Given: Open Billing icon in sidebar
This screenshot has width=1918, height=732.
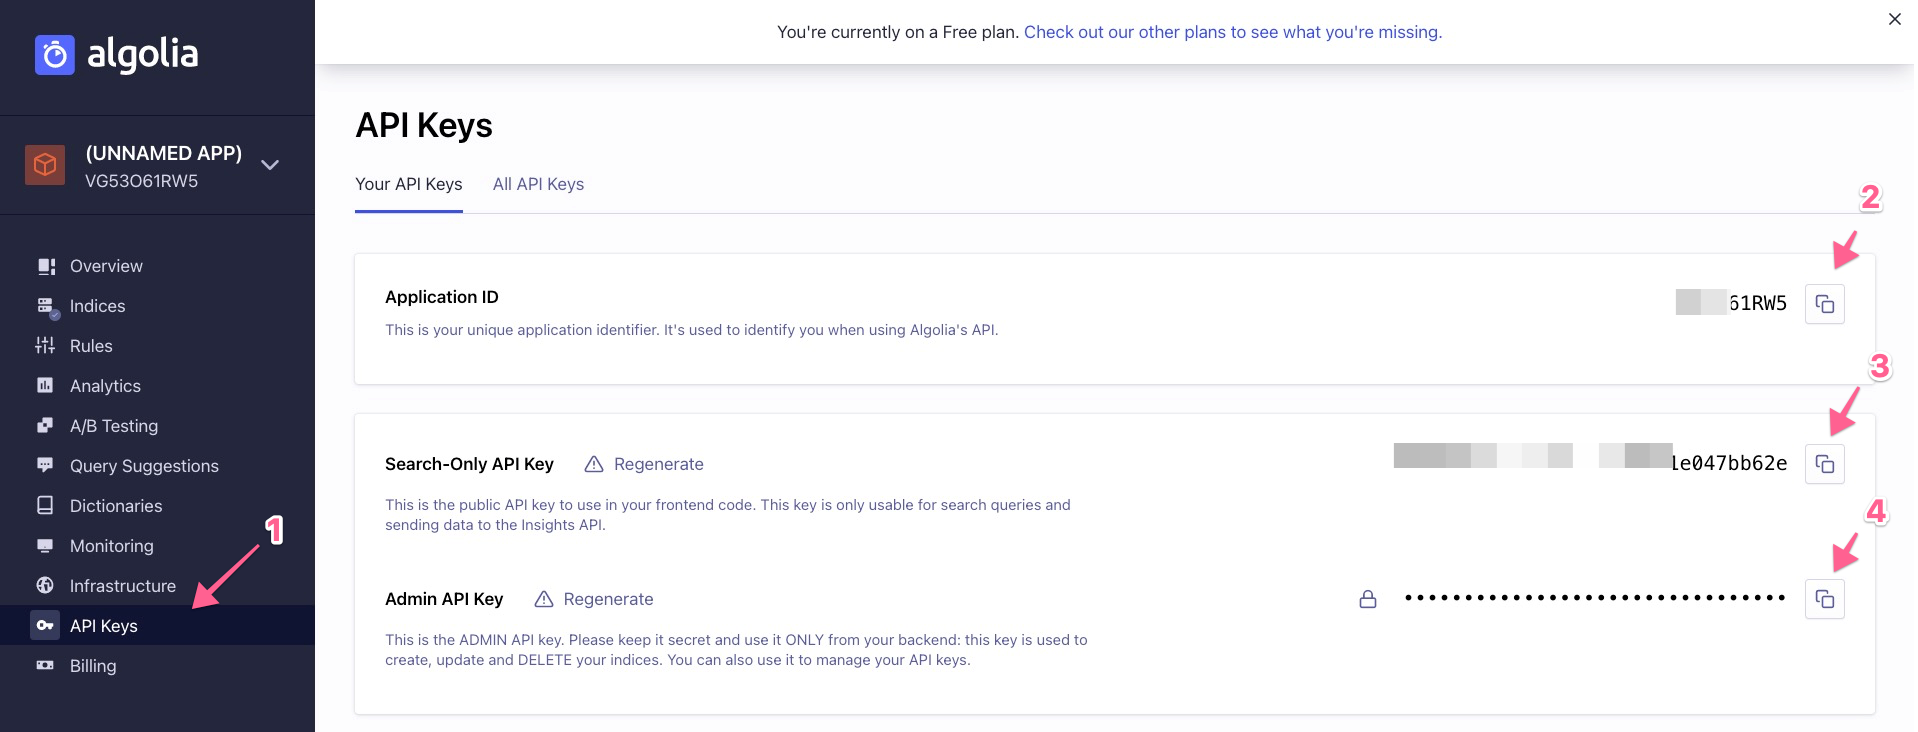Looking at the screenshot, I should coord(45,665).
